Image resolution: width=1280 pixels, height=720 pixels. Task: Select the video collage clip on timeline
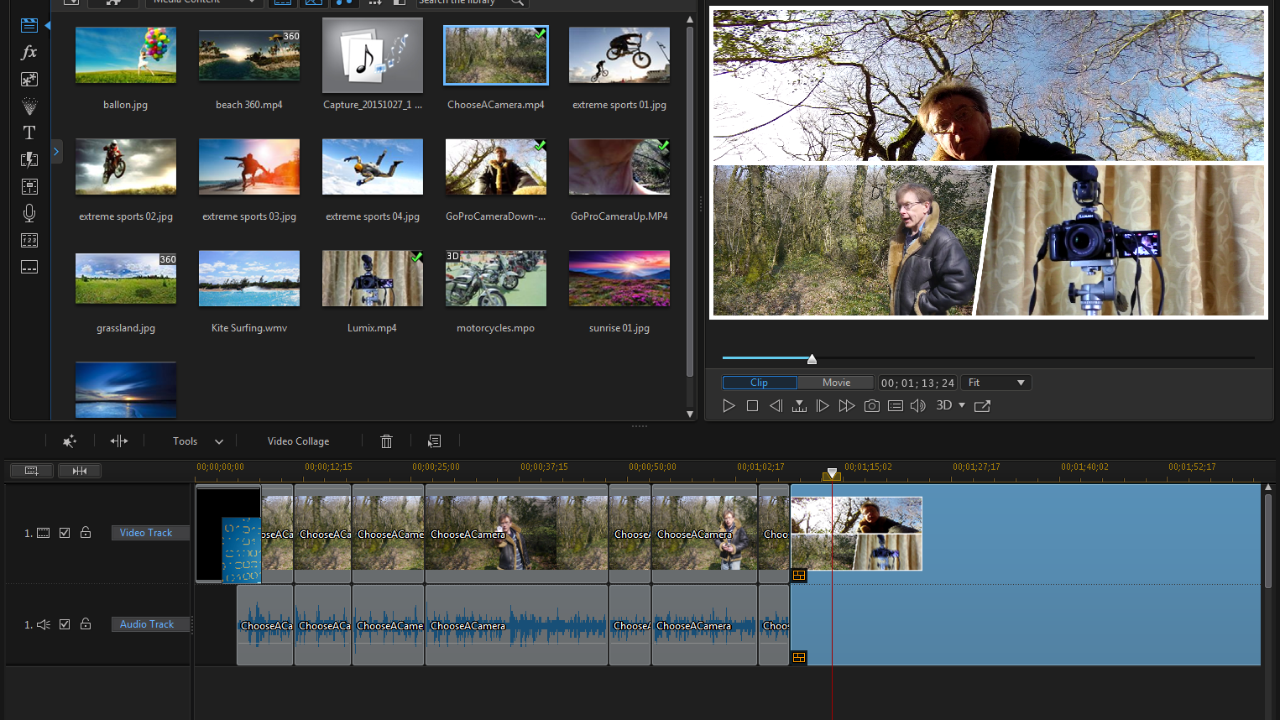tap(856, 533)
